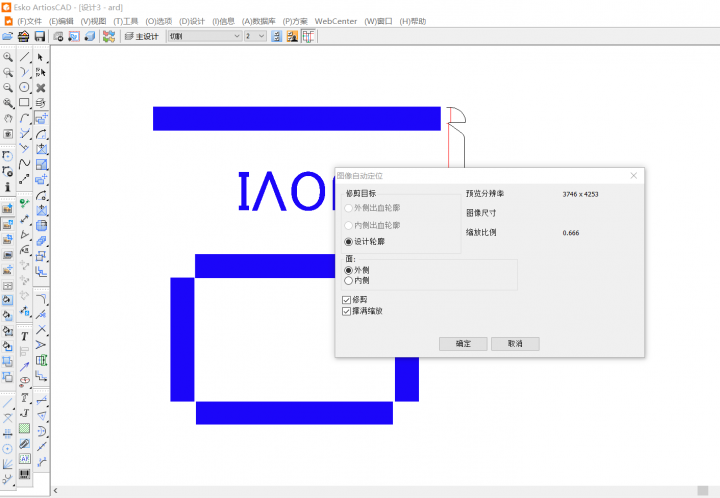This screenshot has height=498, width=720.
Task: Click the 主设计 layer button
Action: point(140,36)
